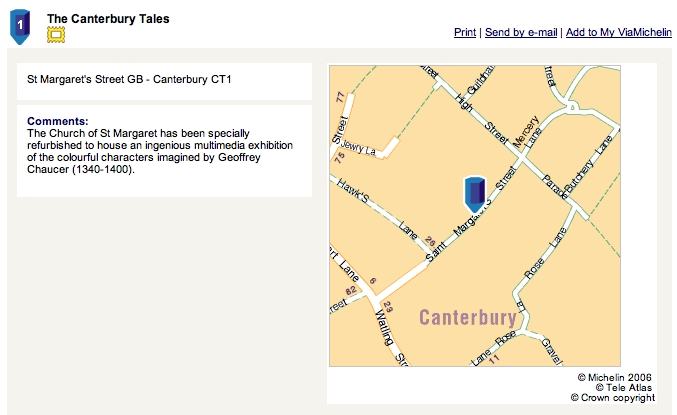Click the Butchery Lane label on map
The width and height of the screenshot is (677, 415).
click(589, 164)
